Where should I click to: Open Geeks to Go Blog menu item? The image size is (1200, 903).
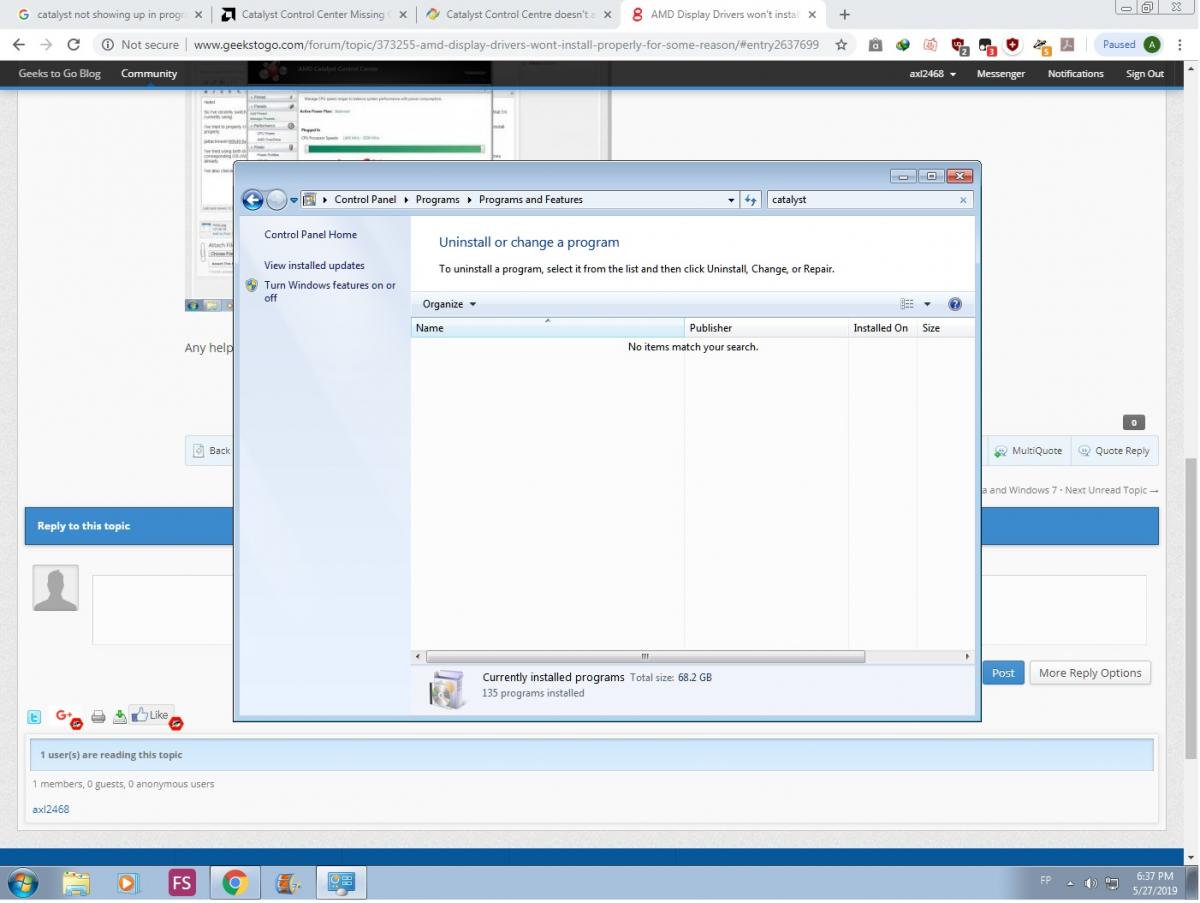coord(59,74)
